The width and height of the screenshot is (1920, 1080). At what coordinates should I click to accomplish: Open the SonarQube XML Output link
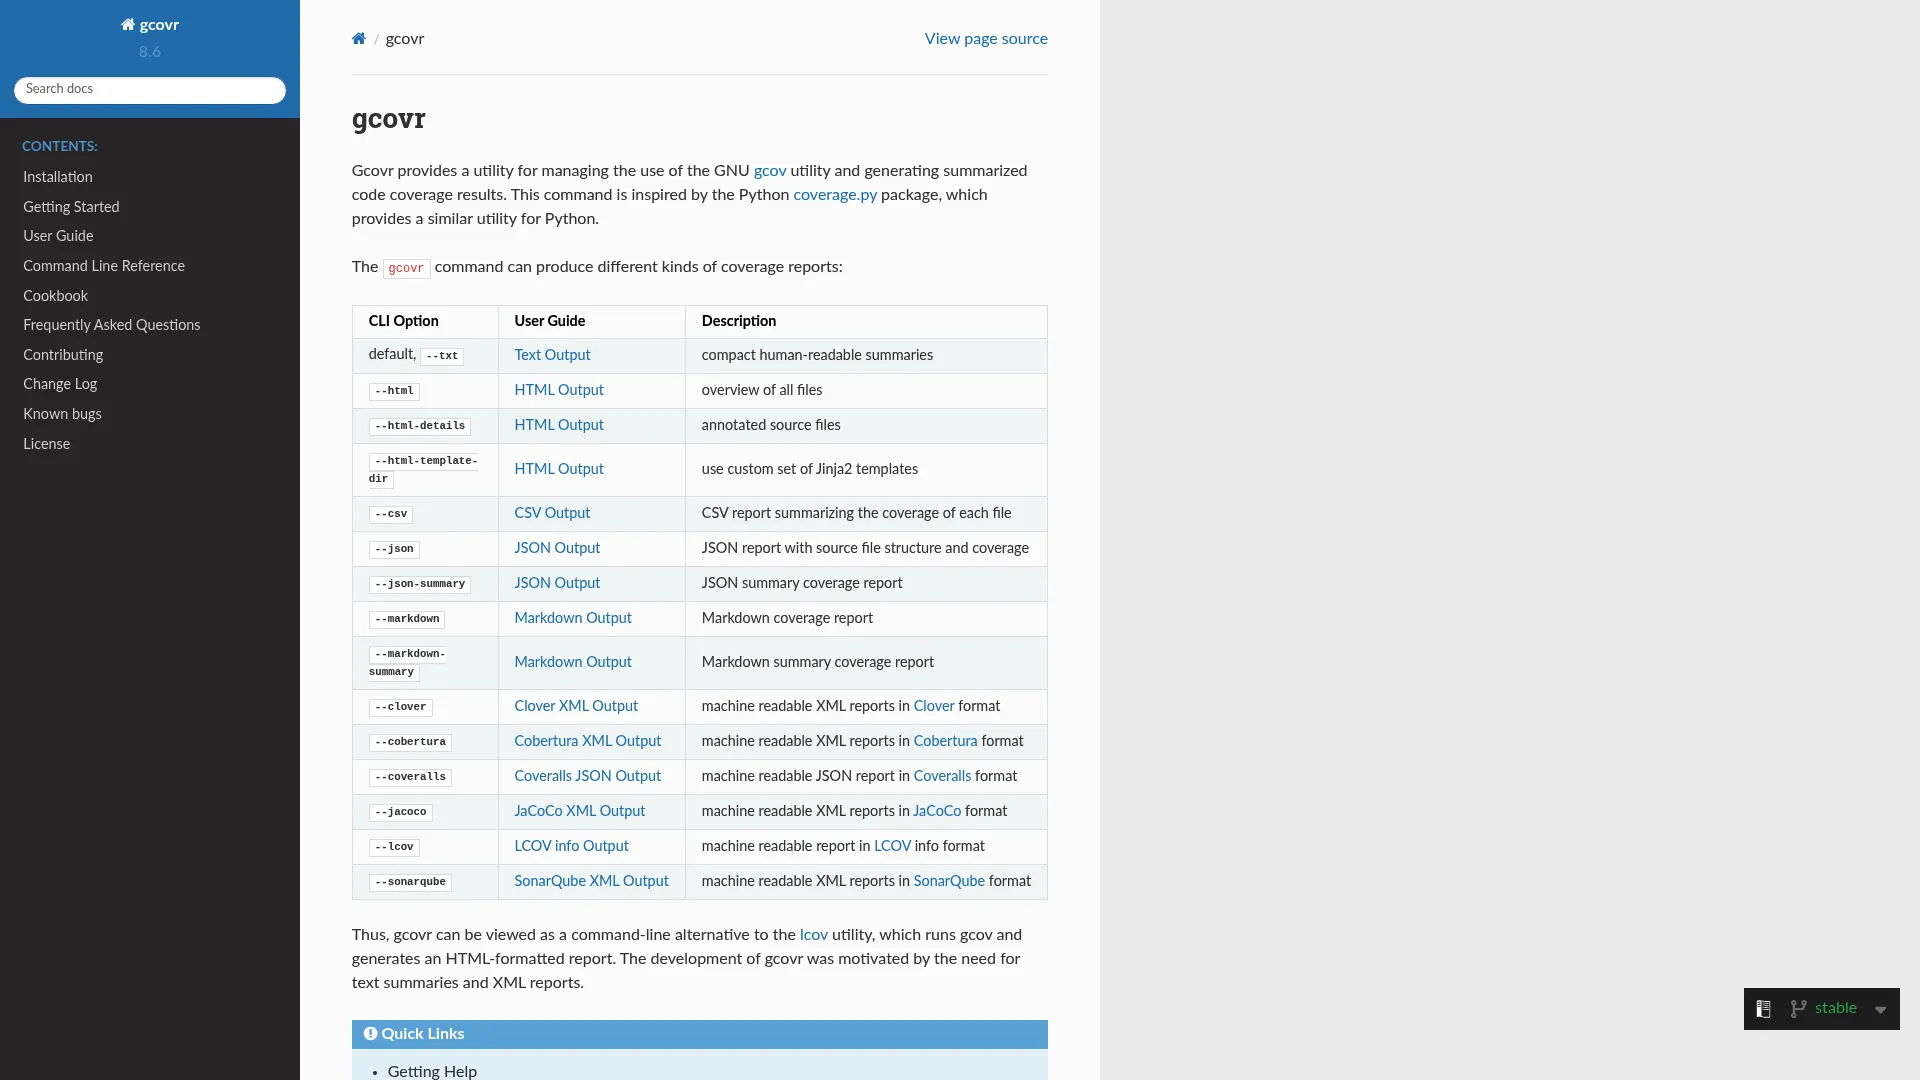(591, 881)
